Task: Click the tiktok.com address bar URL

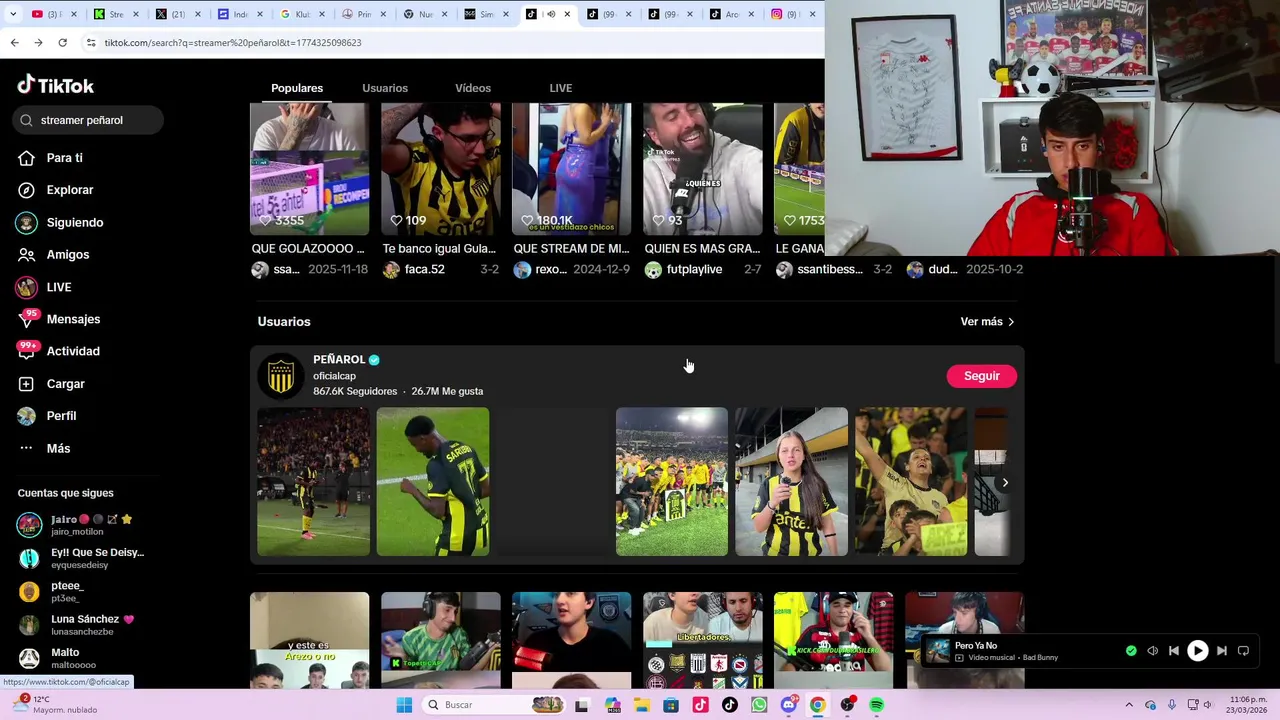Action: pos(233,43)
